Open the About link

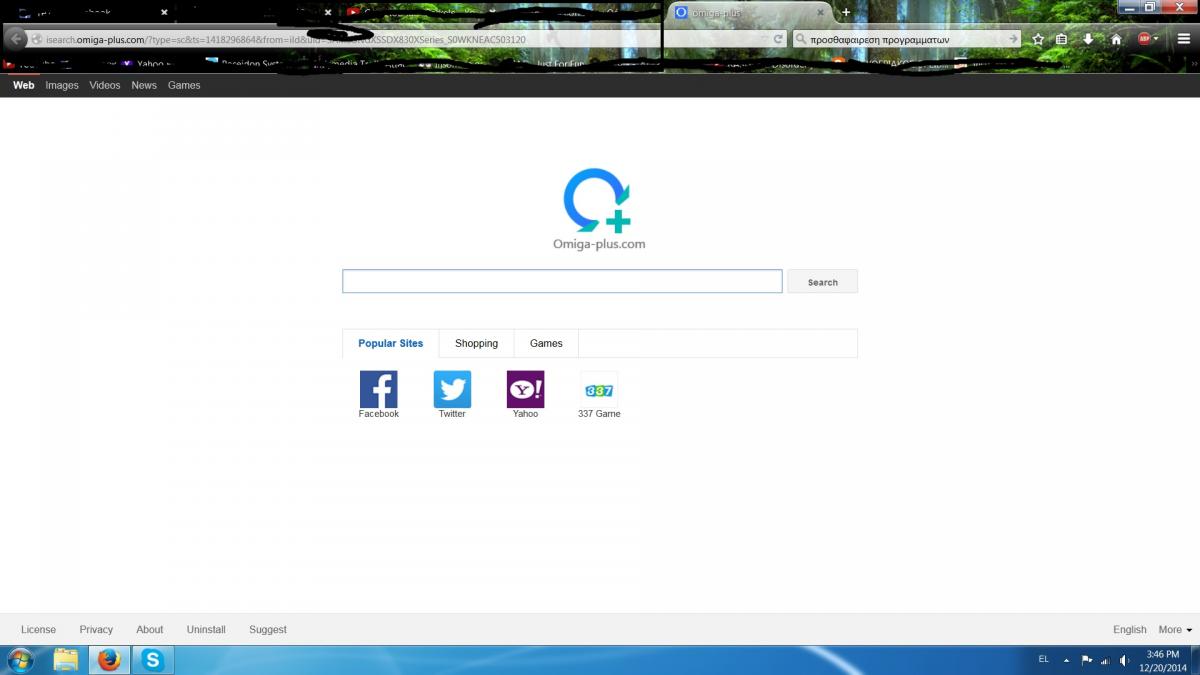point(150,629)
